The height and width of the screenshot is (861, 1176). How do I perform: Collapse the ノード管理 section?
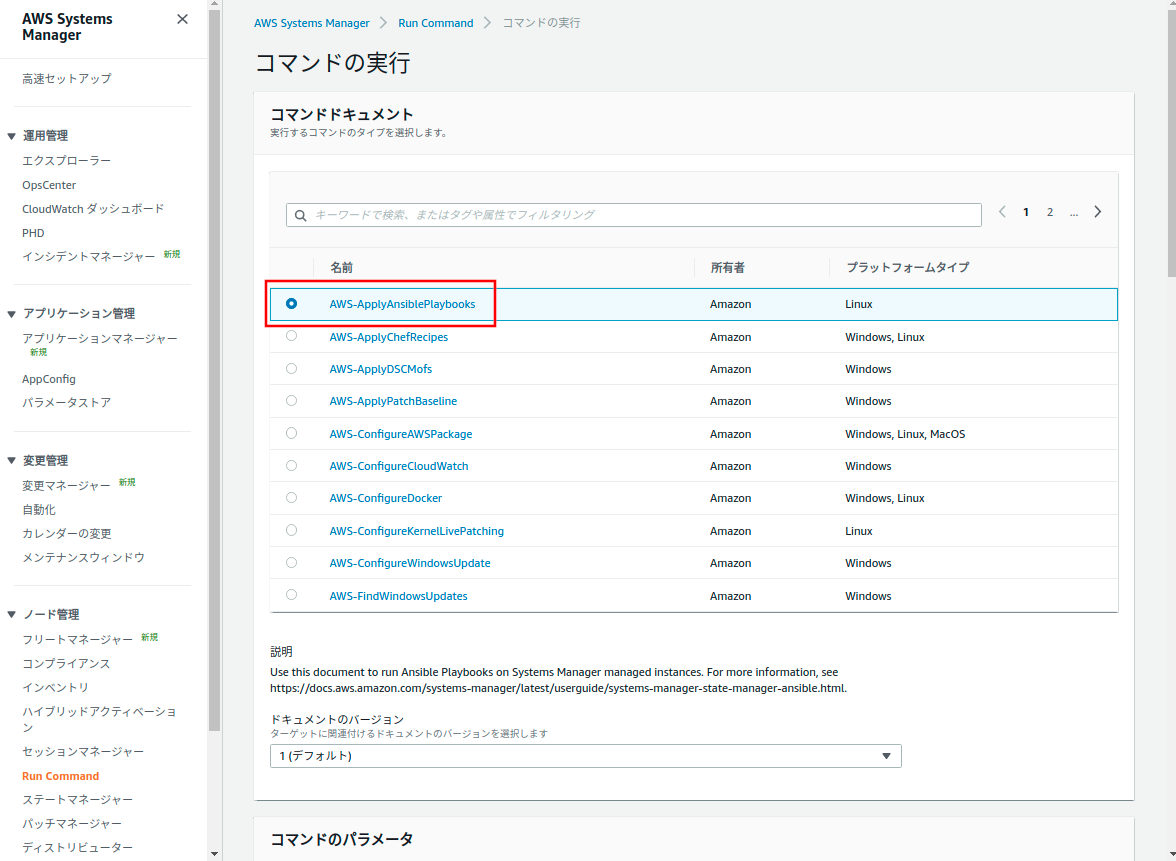(12, 615)
